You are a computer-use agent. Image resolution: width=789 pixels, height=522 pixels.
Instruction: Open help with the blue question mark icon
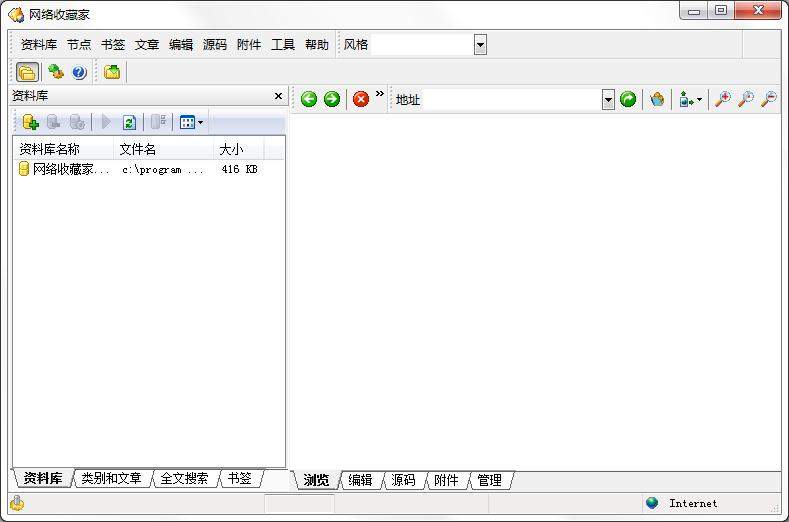click(x=79, y=72)
